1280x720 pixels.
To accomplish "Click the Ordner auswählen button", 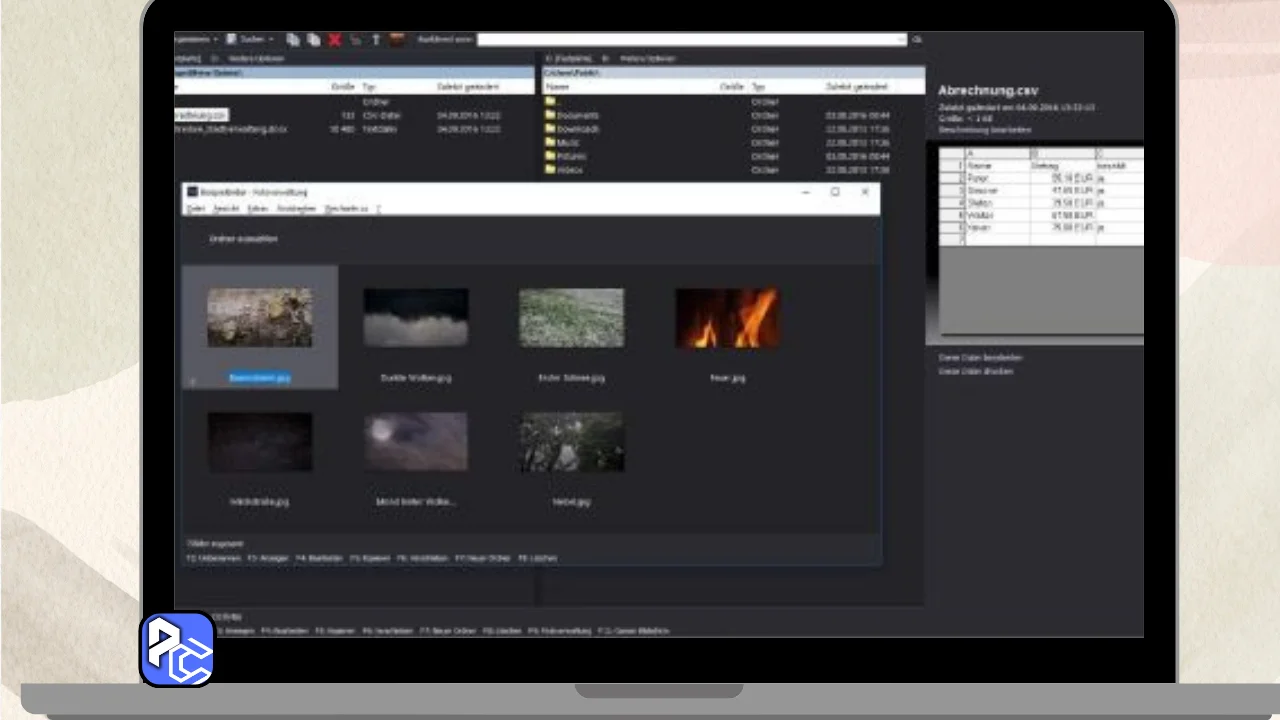I will [x=243, y=239].
